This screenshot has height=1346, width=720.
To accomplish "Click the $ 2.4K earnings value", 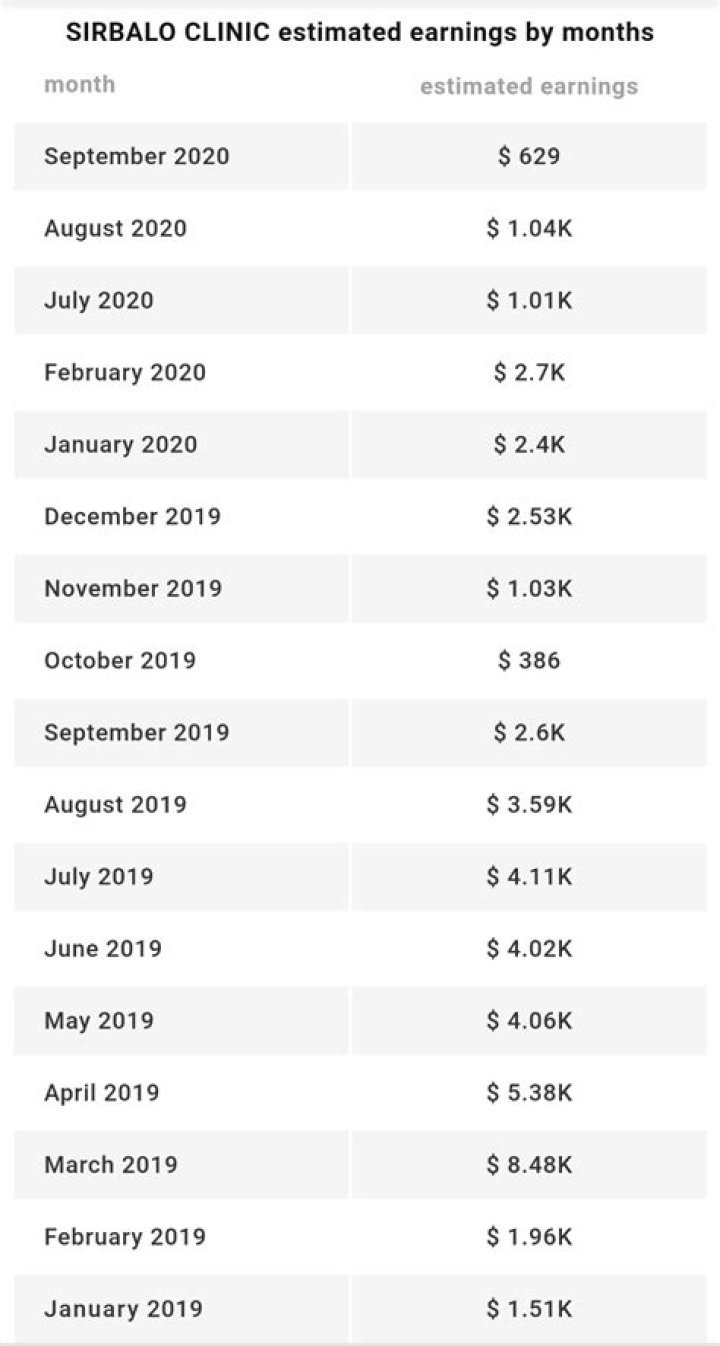I will click(x=529, y=444).
